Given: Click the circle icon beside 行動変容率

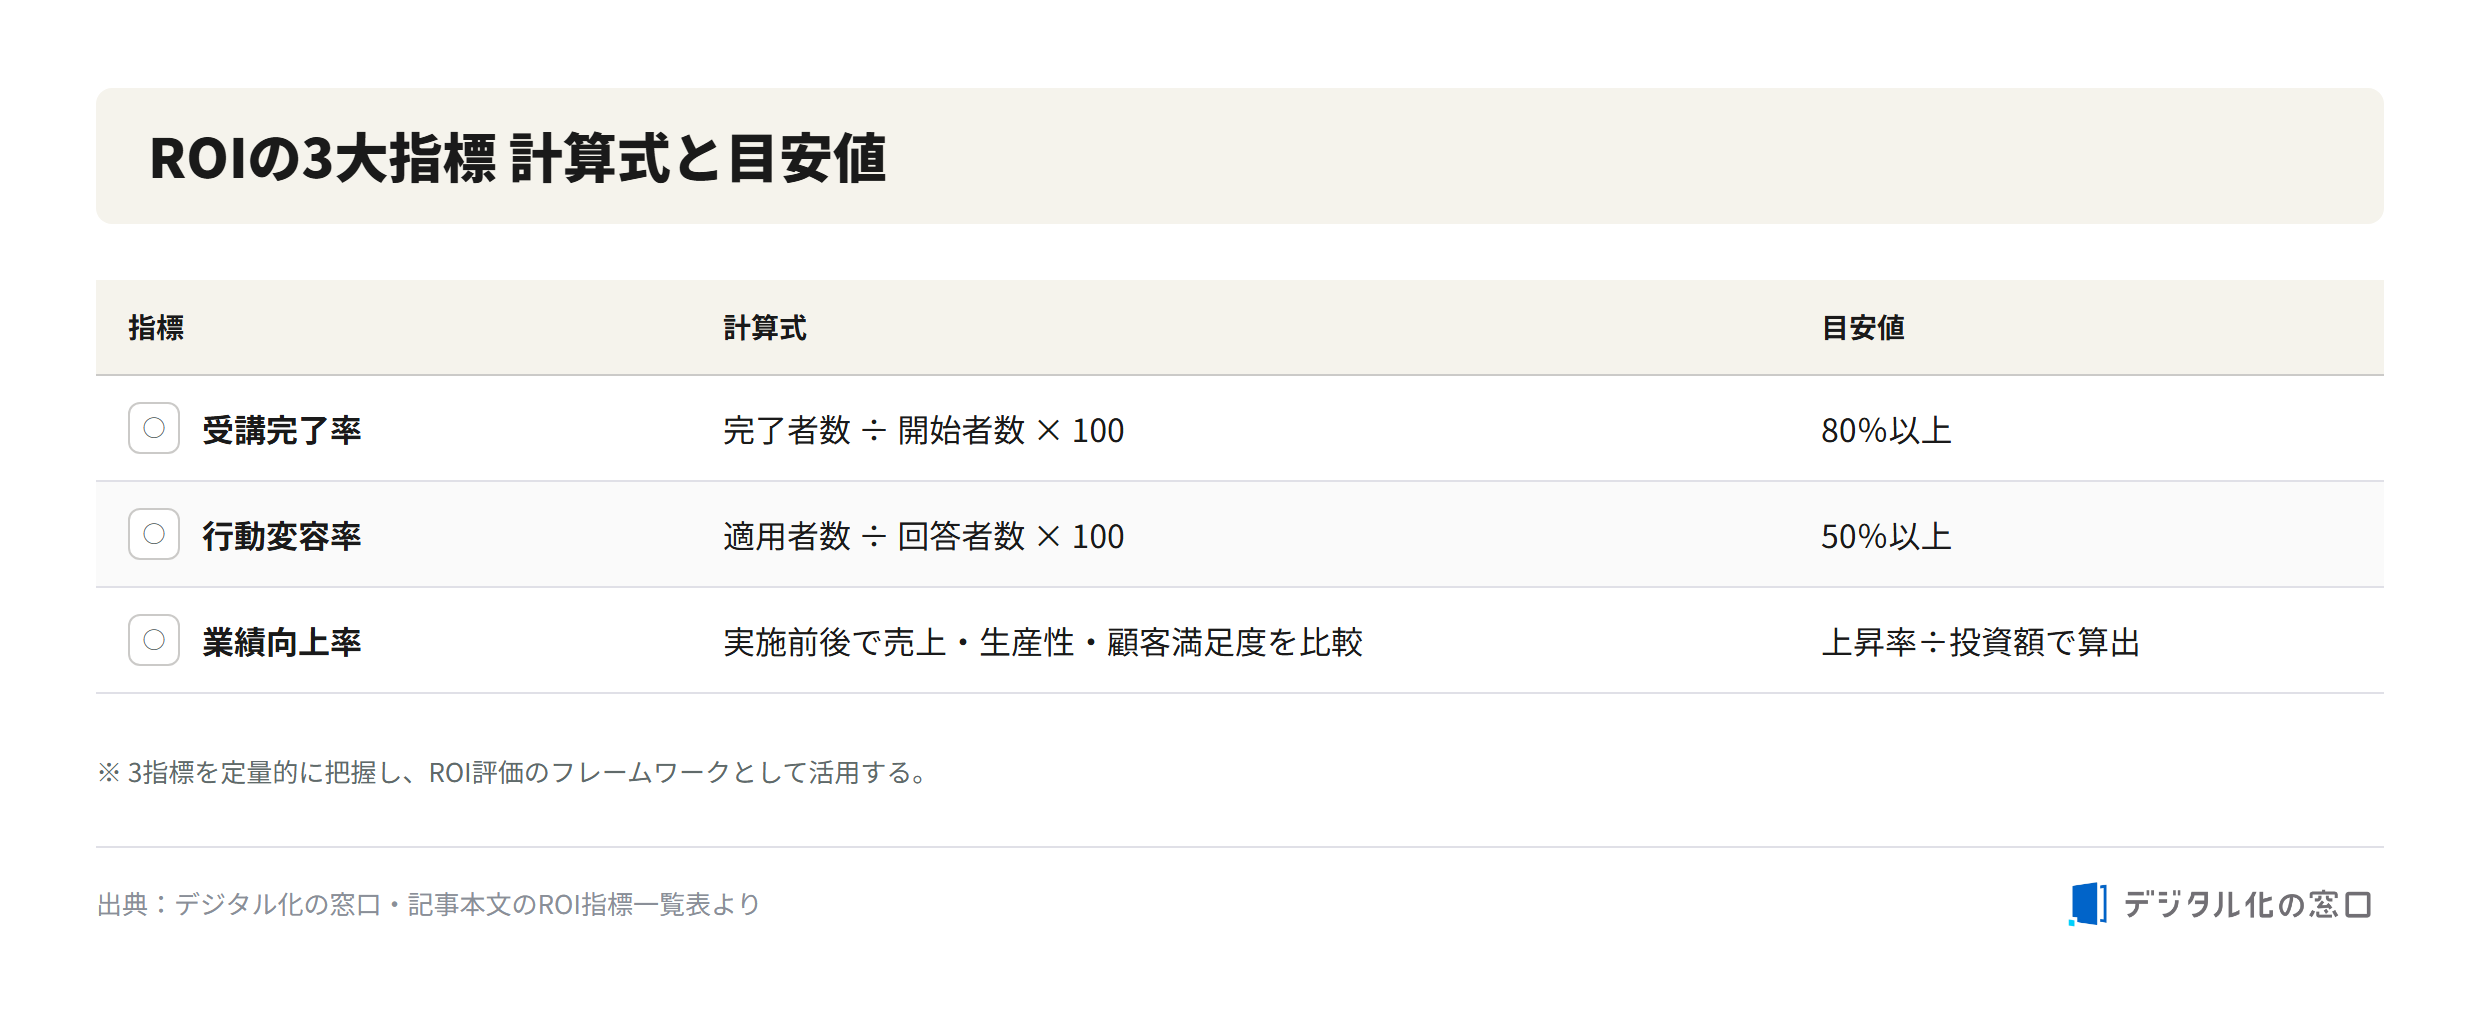Looking at the screenshot, I should click(154, 534).
